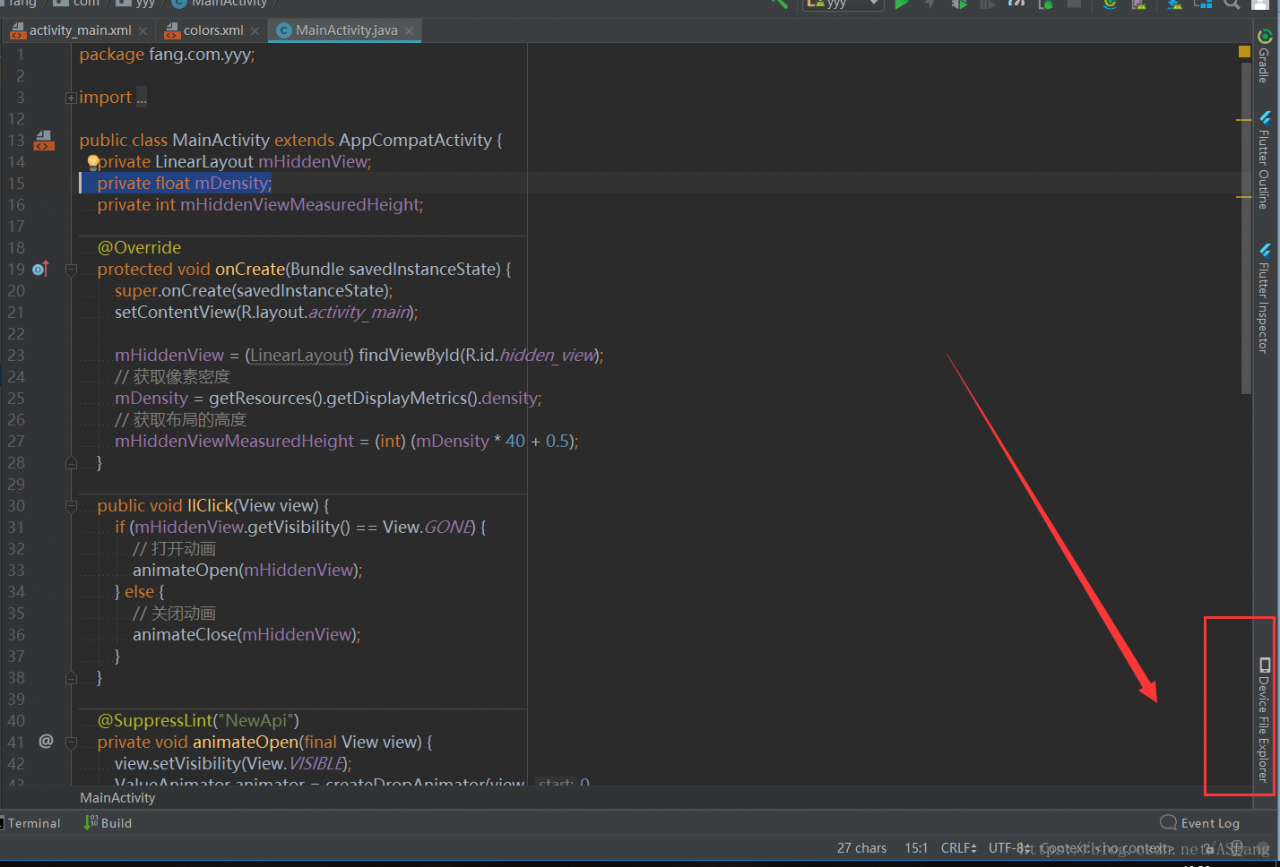Image resolution: width=1280 pixels, height=867 pixels.
Task: Close the activity_main.xml tab
Action: 142,31
